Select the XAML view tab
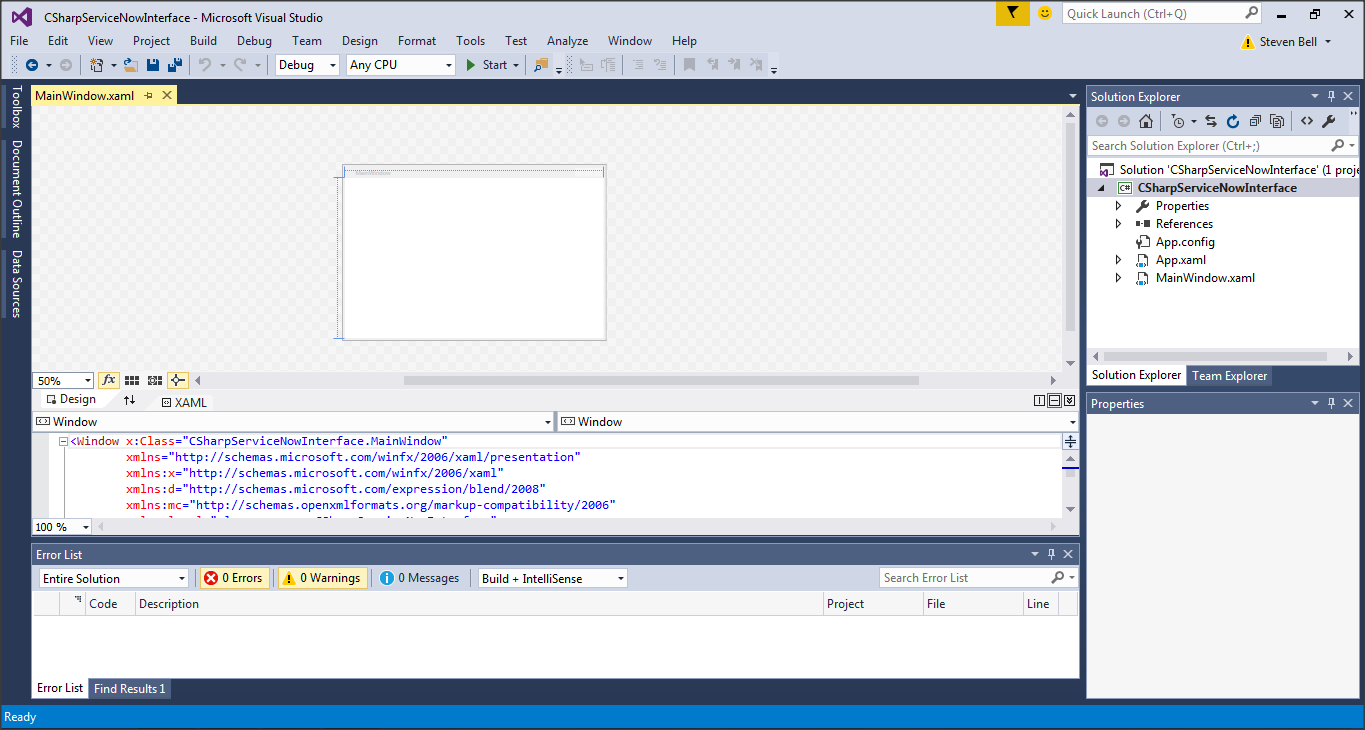This screenshot has width=1365, height=730. tap(184, 402)
